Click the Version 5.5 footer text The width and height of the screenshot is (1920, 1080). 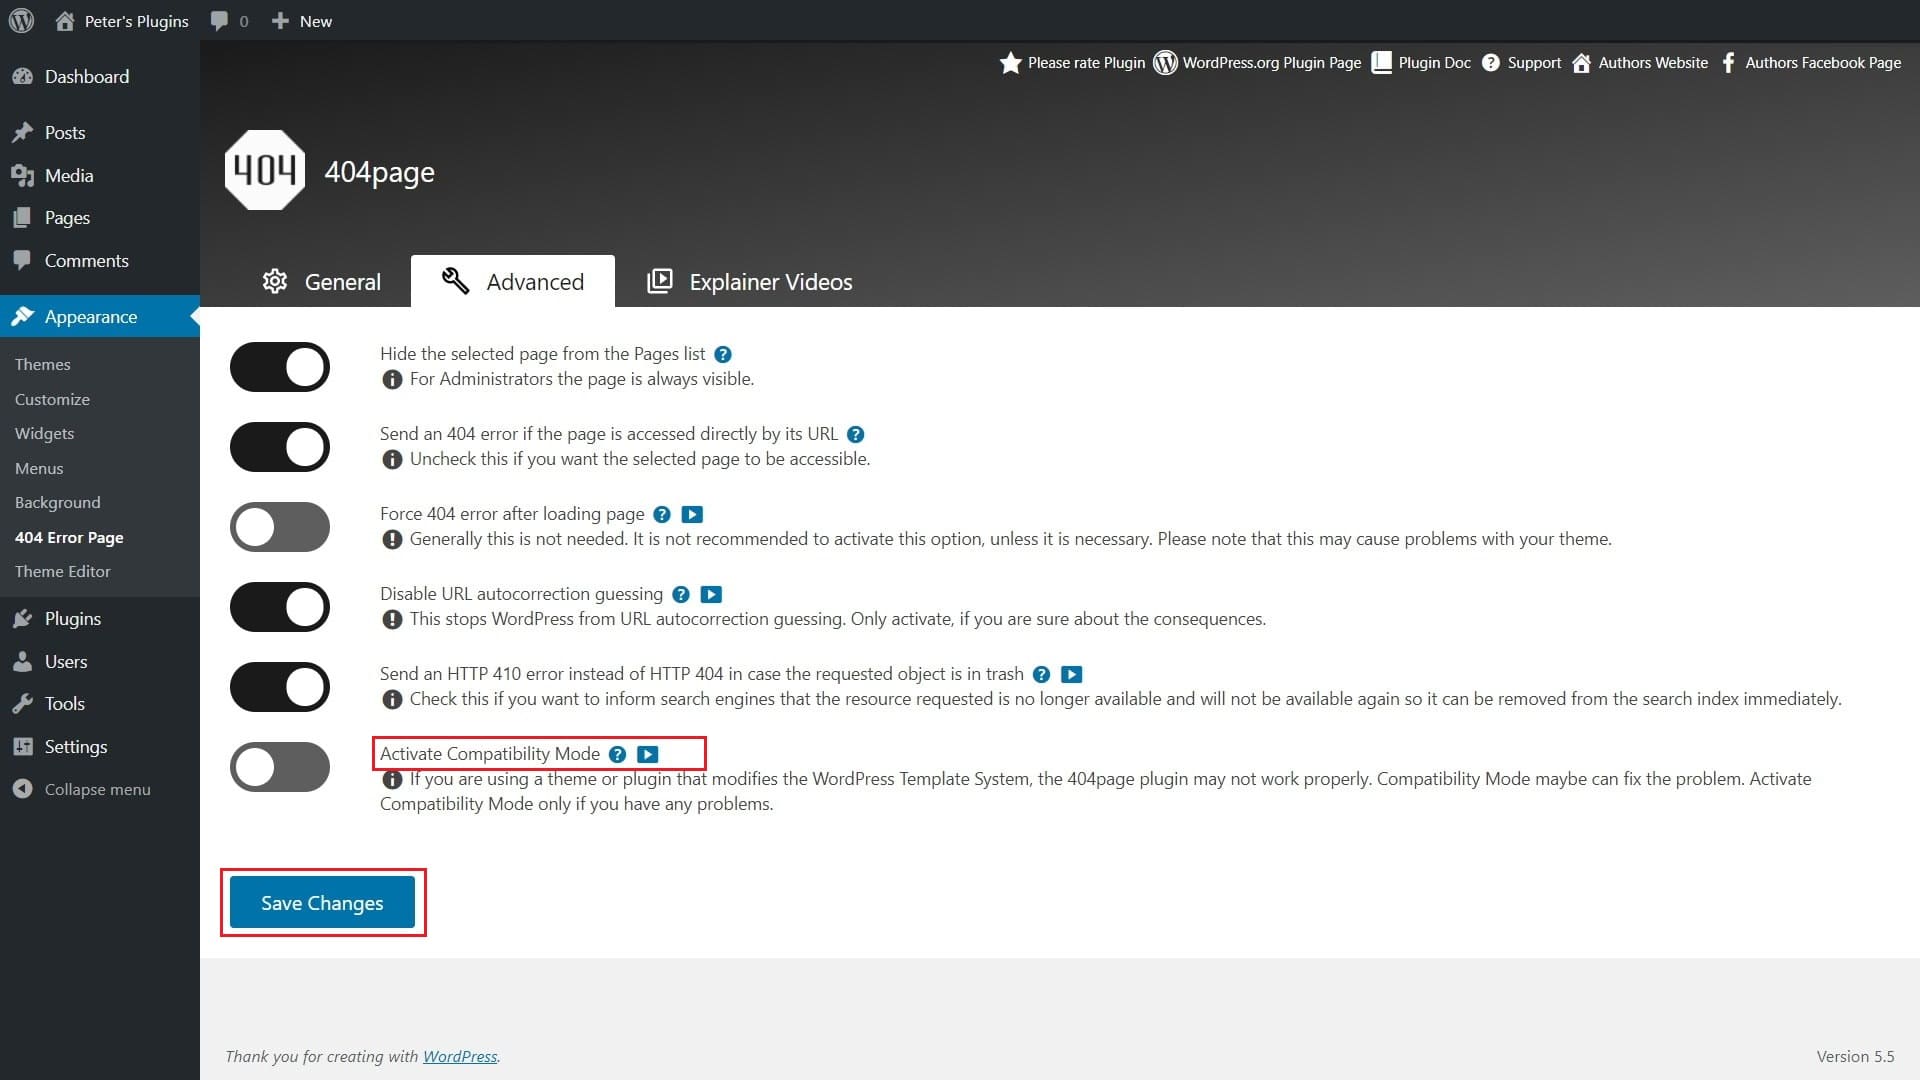1855,1056
